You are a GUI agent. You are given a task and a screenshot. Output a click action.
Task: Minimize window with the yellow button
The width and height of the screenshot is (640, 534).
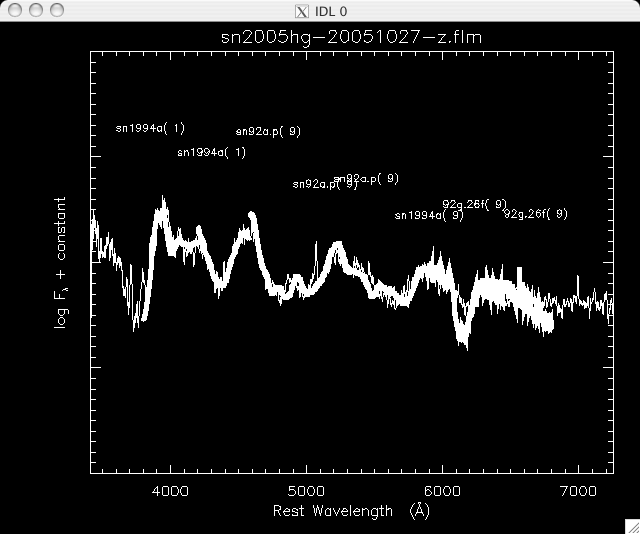point(33,11)
